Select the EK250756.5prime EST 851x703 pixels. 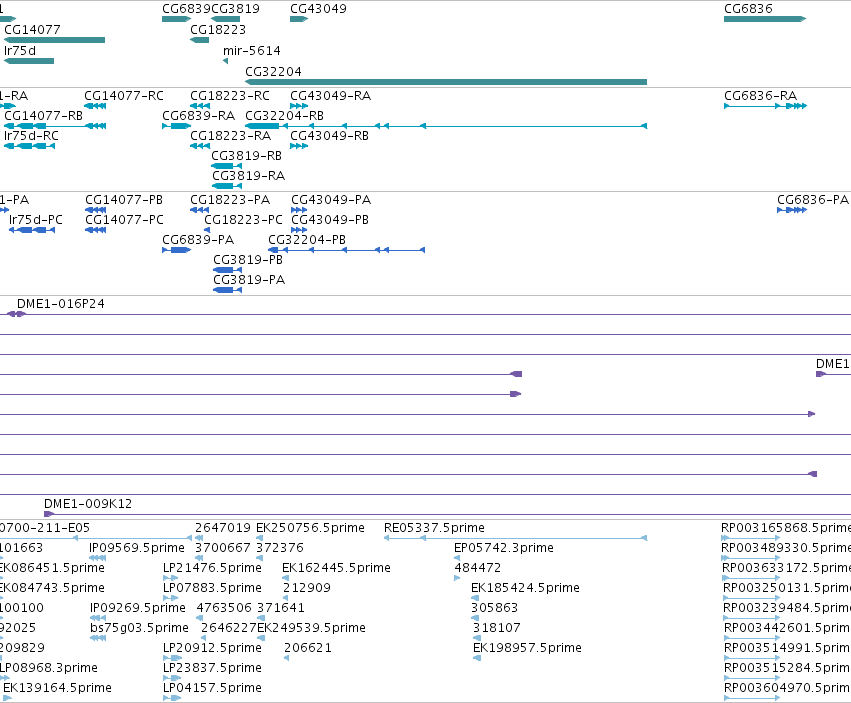click(259, 538)
